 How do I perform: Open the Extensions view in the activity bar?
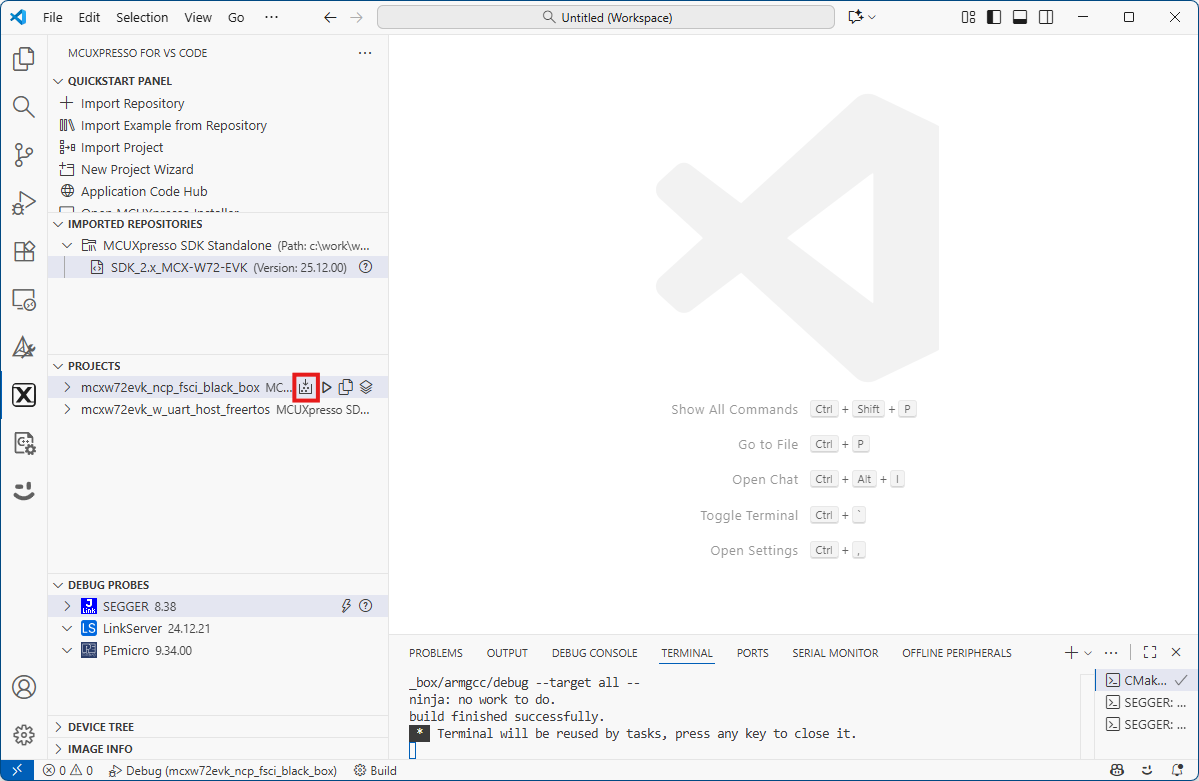tap(24, 251)
